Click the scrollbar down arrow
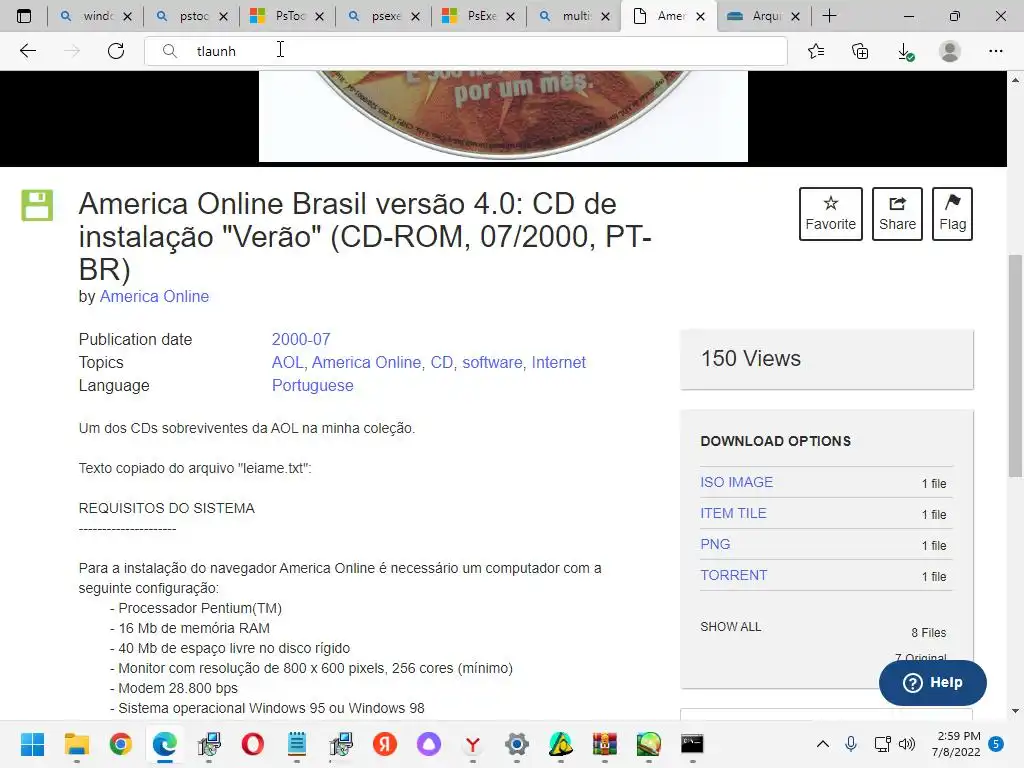Screen dimensions: 1024x768 click(1015, 711)
